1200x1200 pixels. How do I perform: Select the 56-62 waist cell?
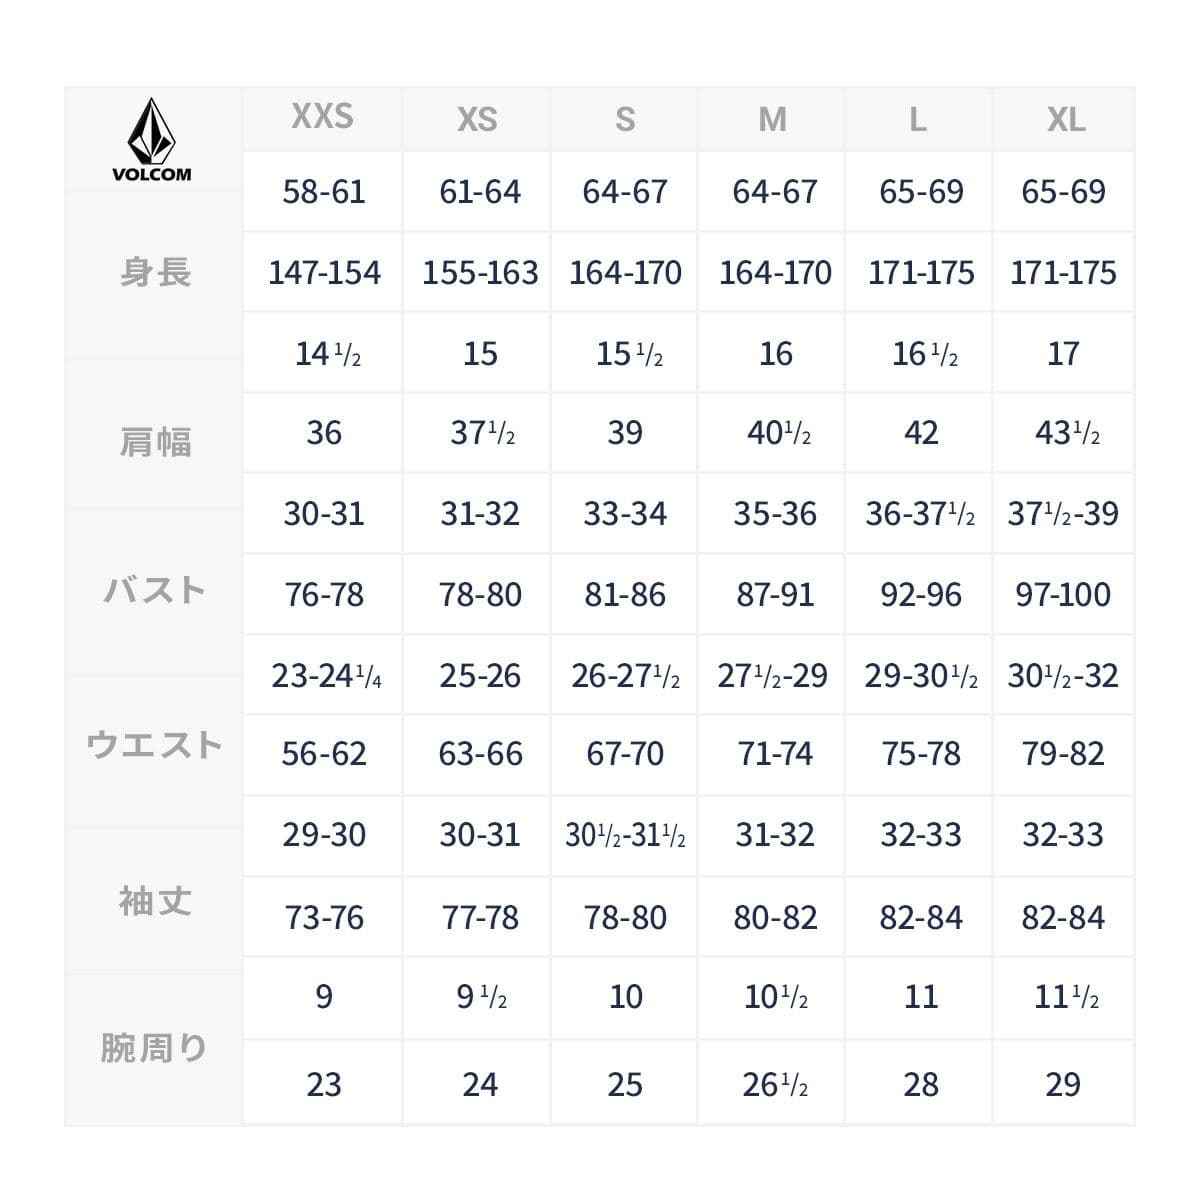click(324, 754)
